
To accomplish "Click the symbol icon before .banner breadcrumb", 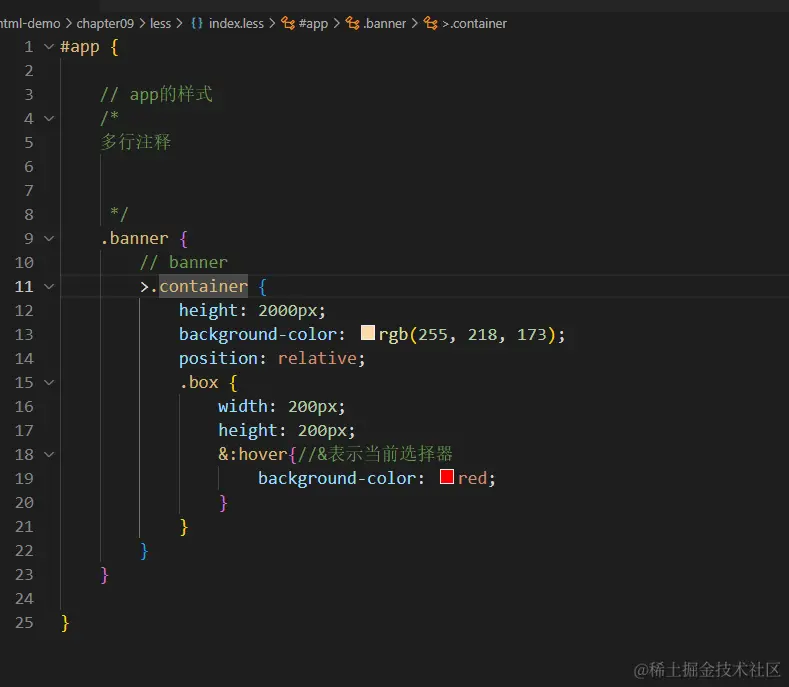I will click(352, 23).
